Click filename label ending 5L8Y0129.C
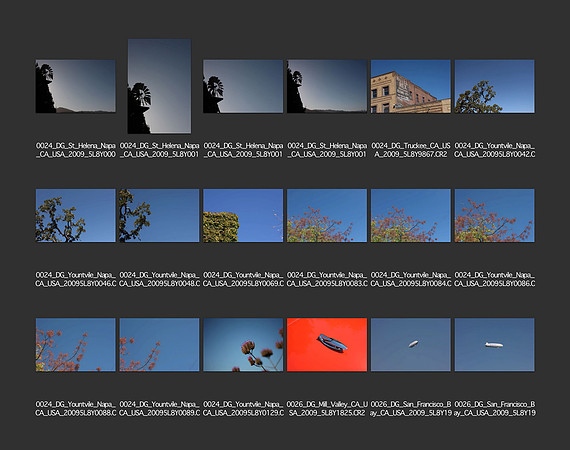The width and height of the screenshot is (570, 450). [243, 409]
